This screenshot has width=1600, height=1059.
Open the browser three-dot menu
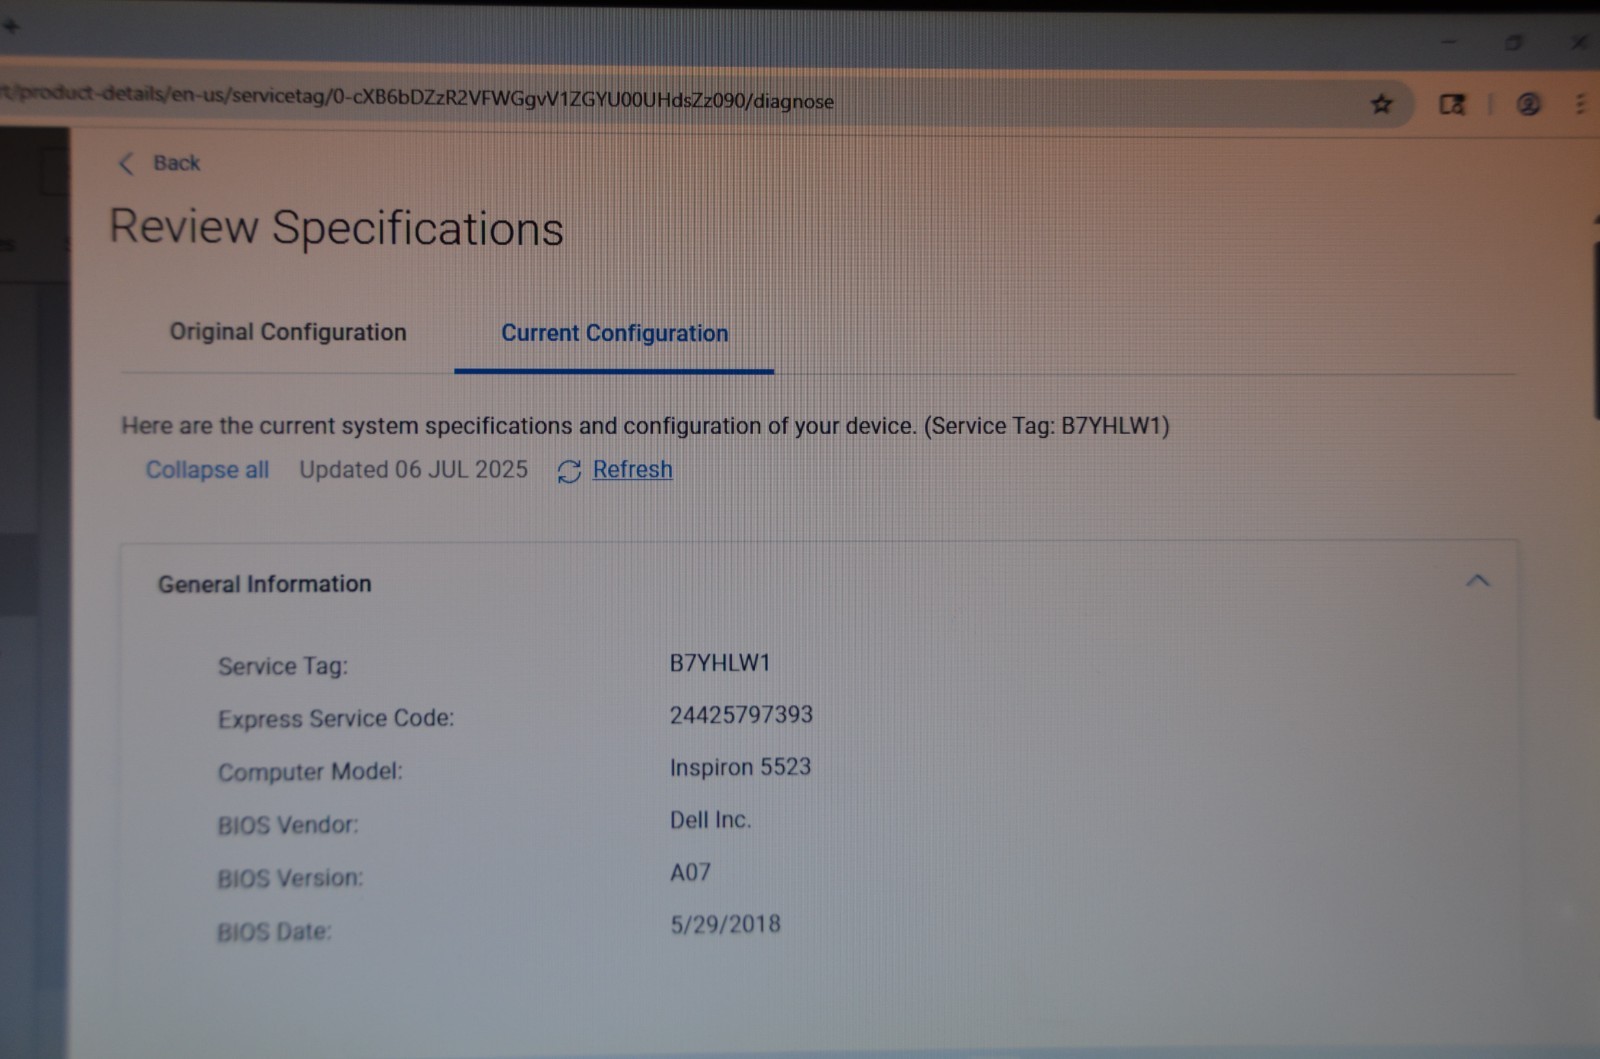(x=1580, y=104)
